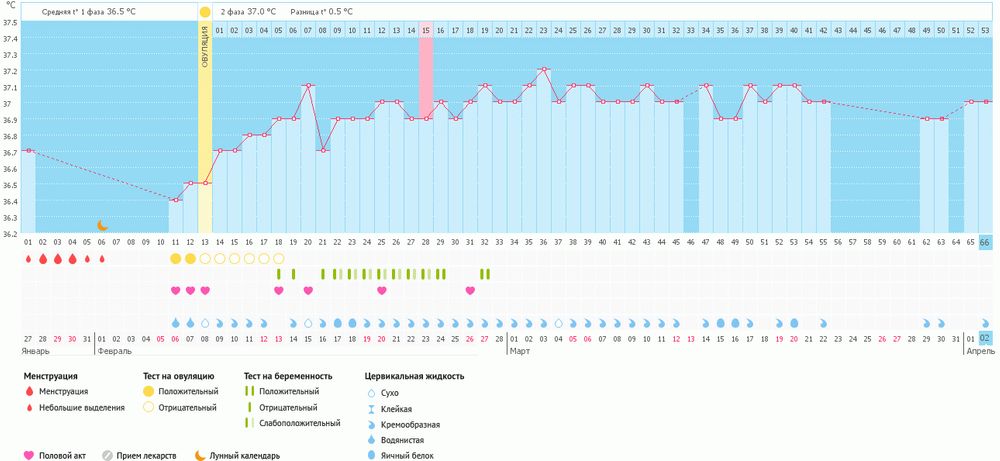Click the Клейкая cervical fluid legend icon
The height and width of the screenshot is (461, 1000).
tap(371, 409)
